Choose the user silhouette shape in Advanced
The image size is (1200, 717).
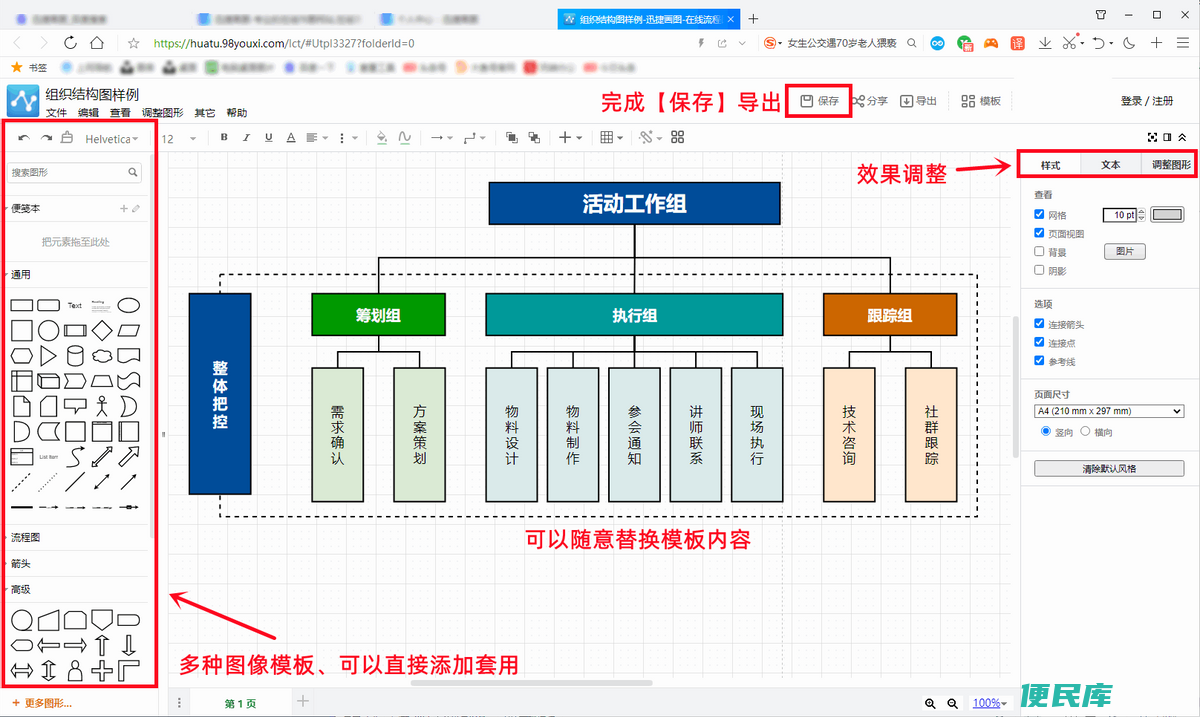point(75,669)
